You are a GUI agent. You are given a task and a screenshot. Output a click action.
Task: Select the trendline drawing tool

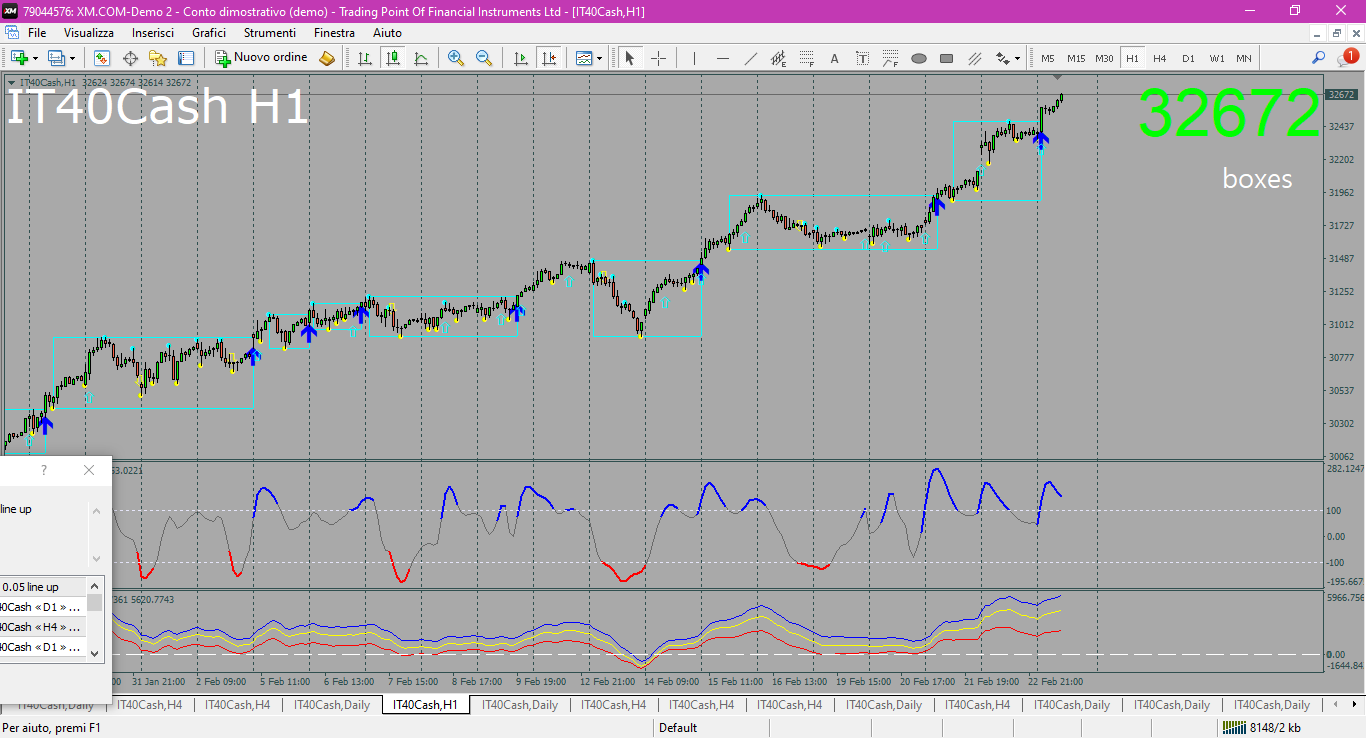750,58
